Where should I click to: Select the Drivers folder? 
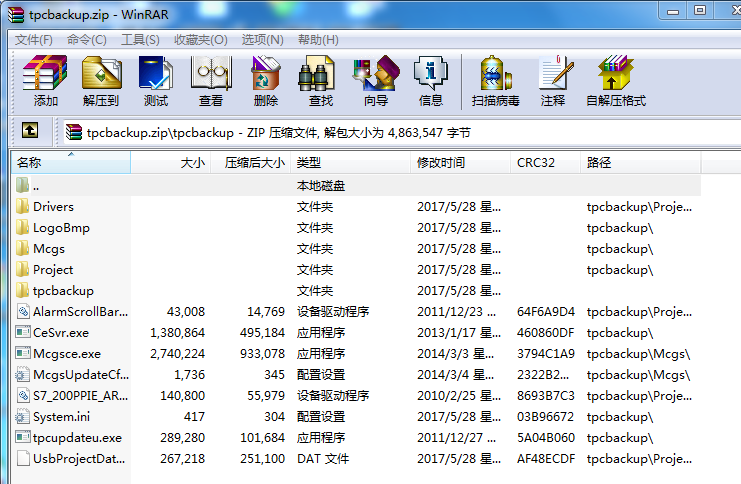point(53,207)
